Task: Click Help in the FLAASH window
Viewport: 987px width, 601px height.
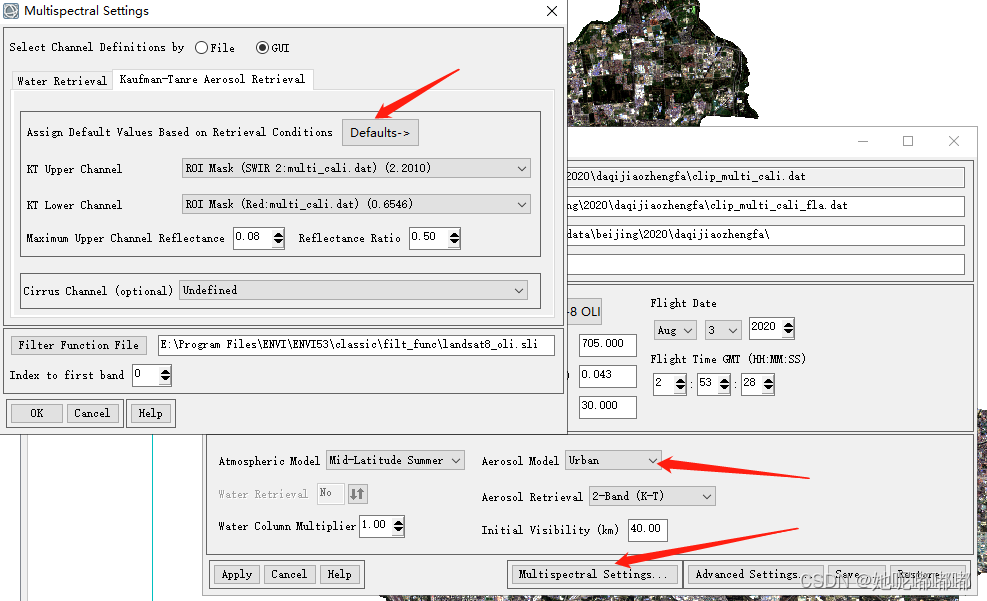Action: pos(340,575)
